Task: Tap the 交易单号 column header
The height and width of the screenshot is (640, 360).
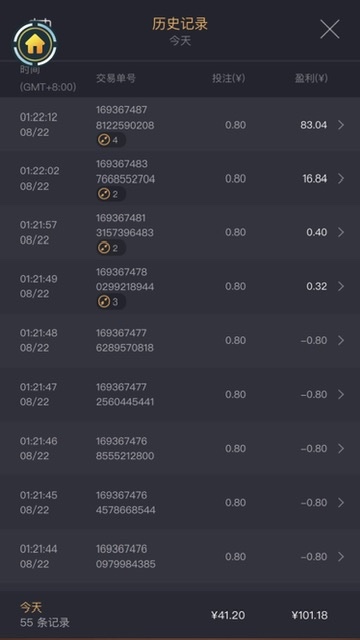Action: [116, 78]
